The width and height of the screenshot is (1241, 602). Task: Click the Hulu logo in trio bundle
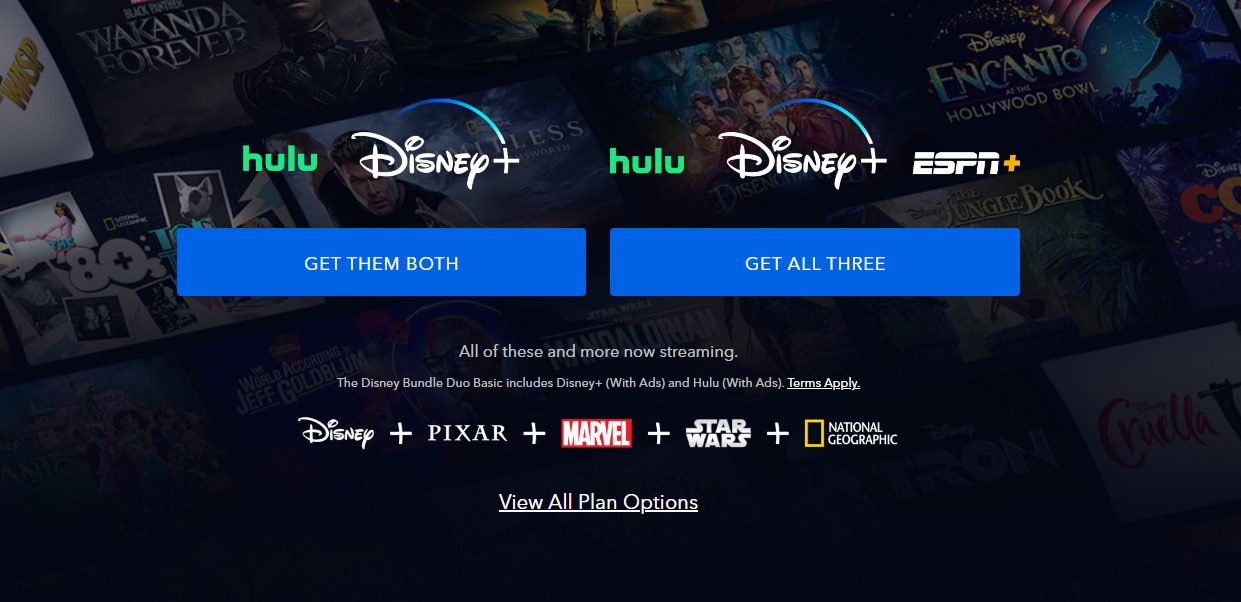(647, 159)
